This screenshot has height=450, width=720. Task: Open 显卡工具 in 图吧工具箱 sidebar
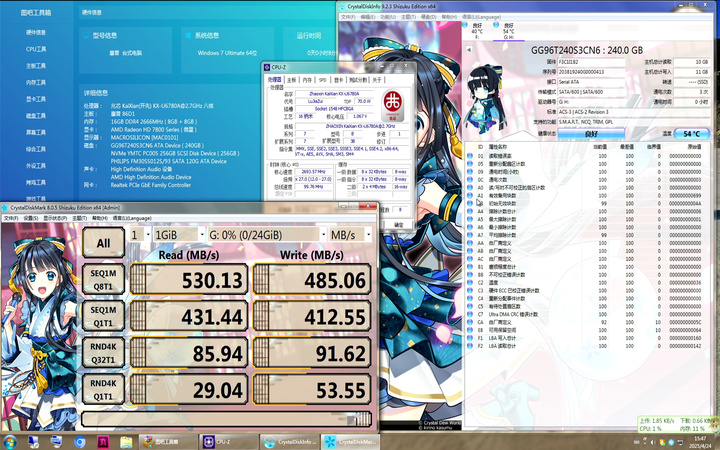pyautogui.click(x=36, y=99)
